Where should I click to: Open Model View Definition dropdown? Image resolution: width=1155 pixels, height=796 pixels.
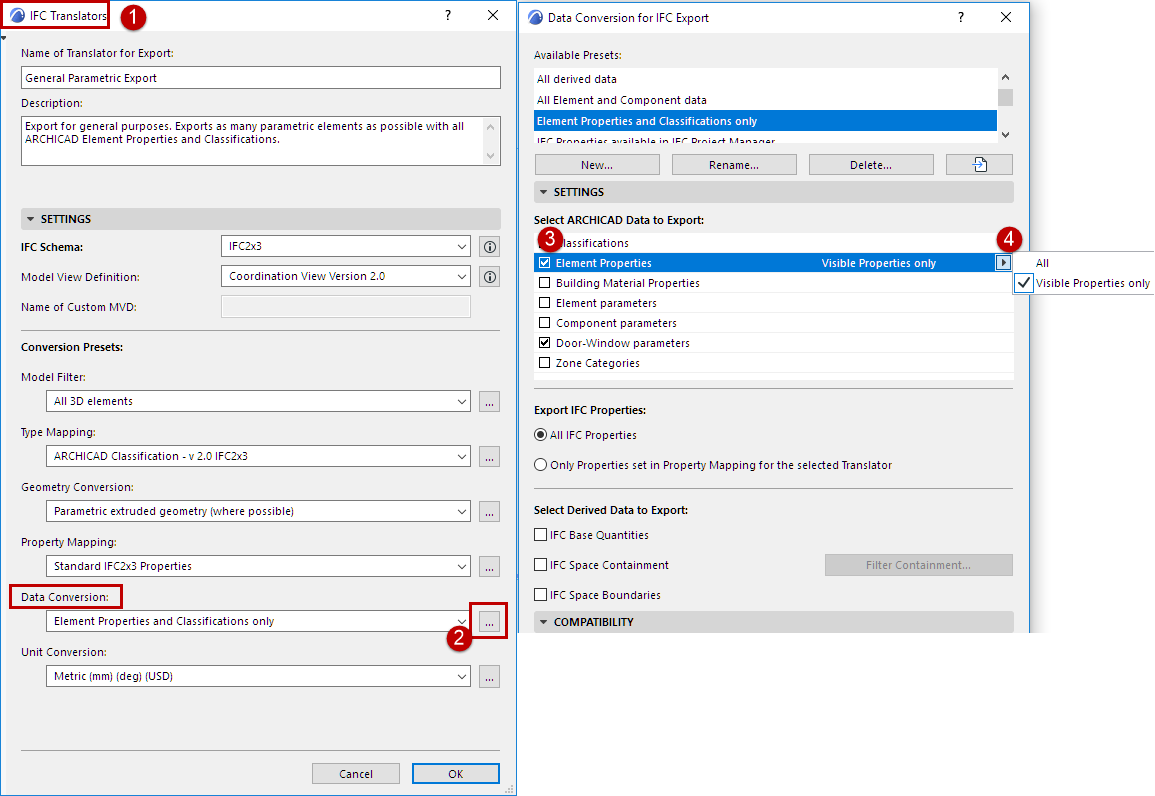pos(345,277)
